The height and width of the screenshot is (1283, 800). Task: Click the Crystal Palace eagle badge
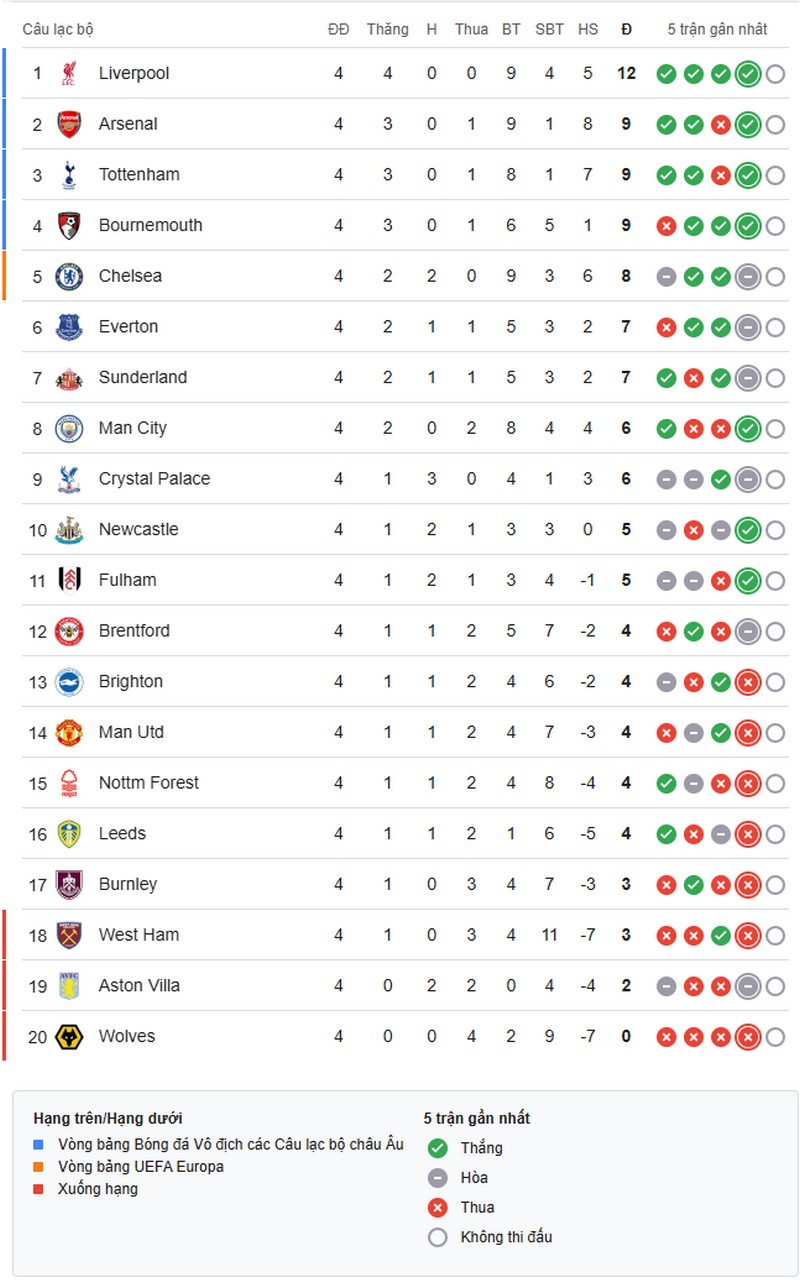68,479
